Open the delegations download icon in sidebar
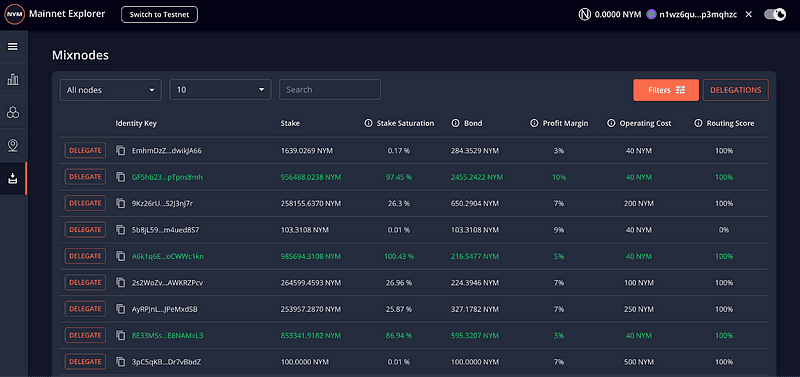800x377 pixels. (x=13, y=179)
